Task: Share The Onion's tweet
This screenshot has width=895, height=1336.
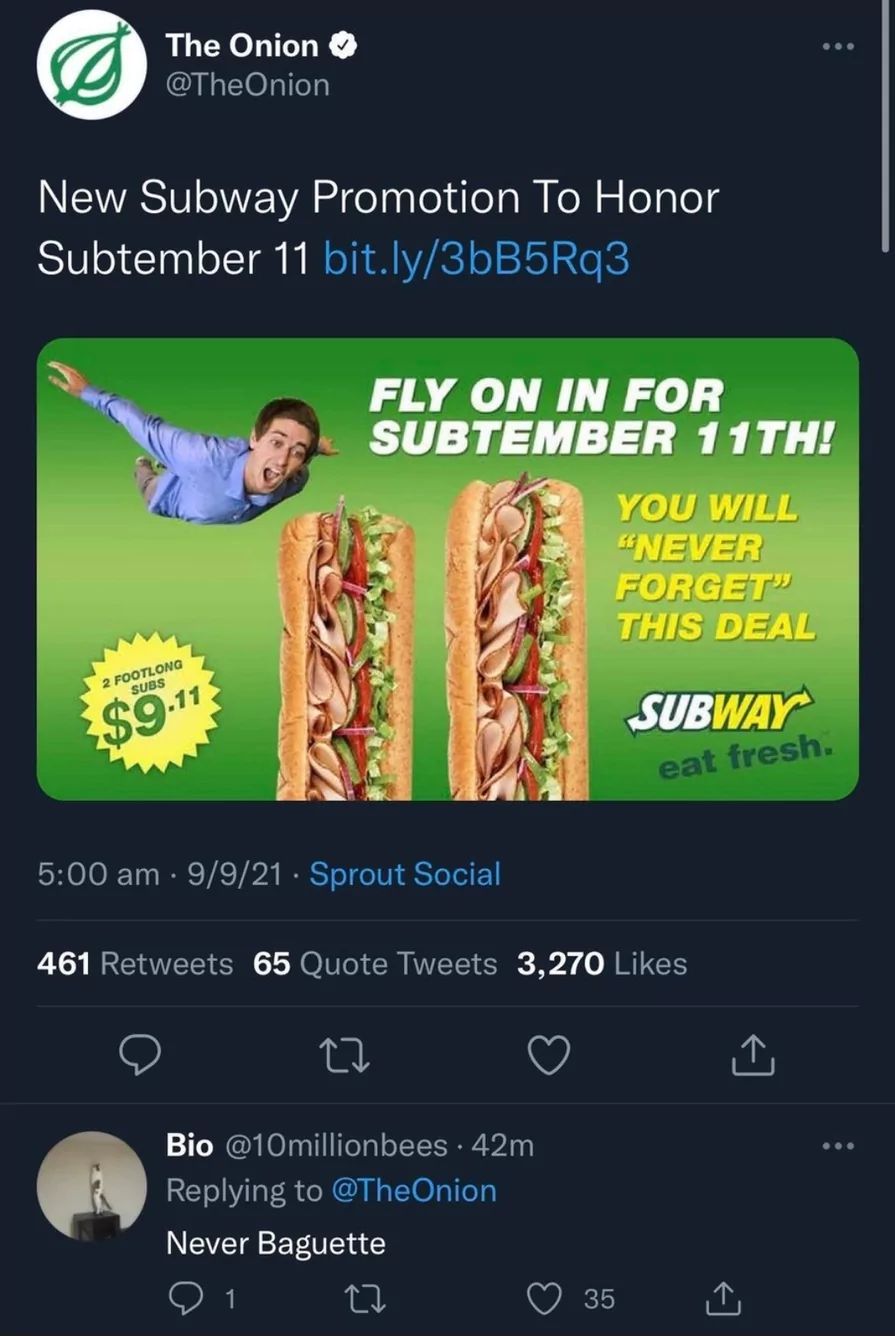Action: [x=754, y=1055]
